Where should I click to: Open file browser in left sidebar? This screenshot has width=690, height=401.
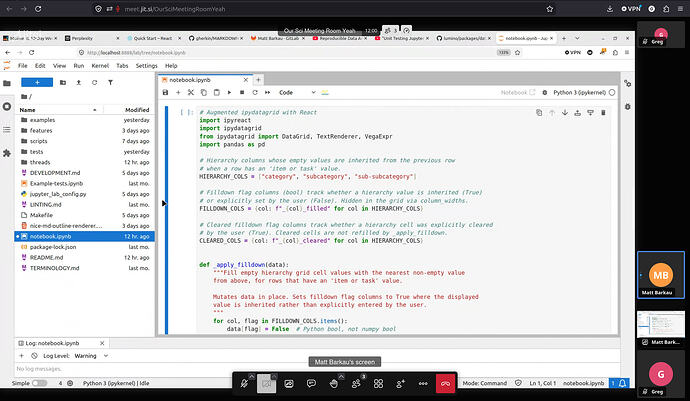7,83
